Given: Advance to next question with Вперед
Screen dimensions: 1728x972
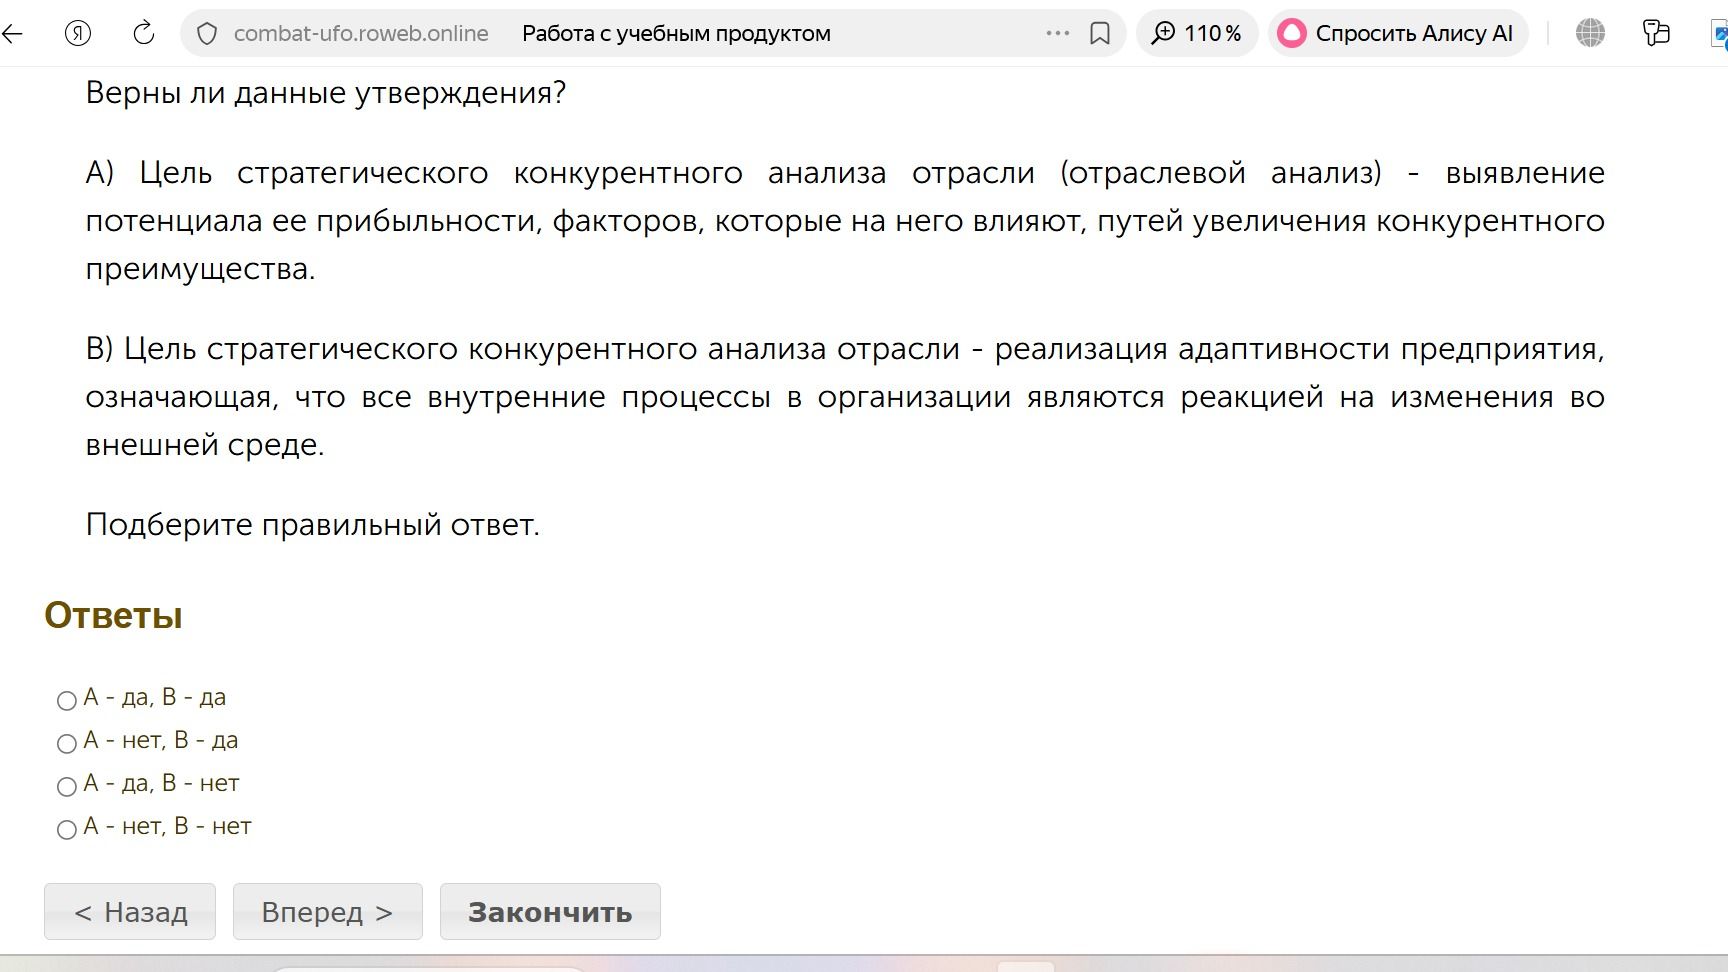Looking at the screenshot, I should tap(328, 911).
